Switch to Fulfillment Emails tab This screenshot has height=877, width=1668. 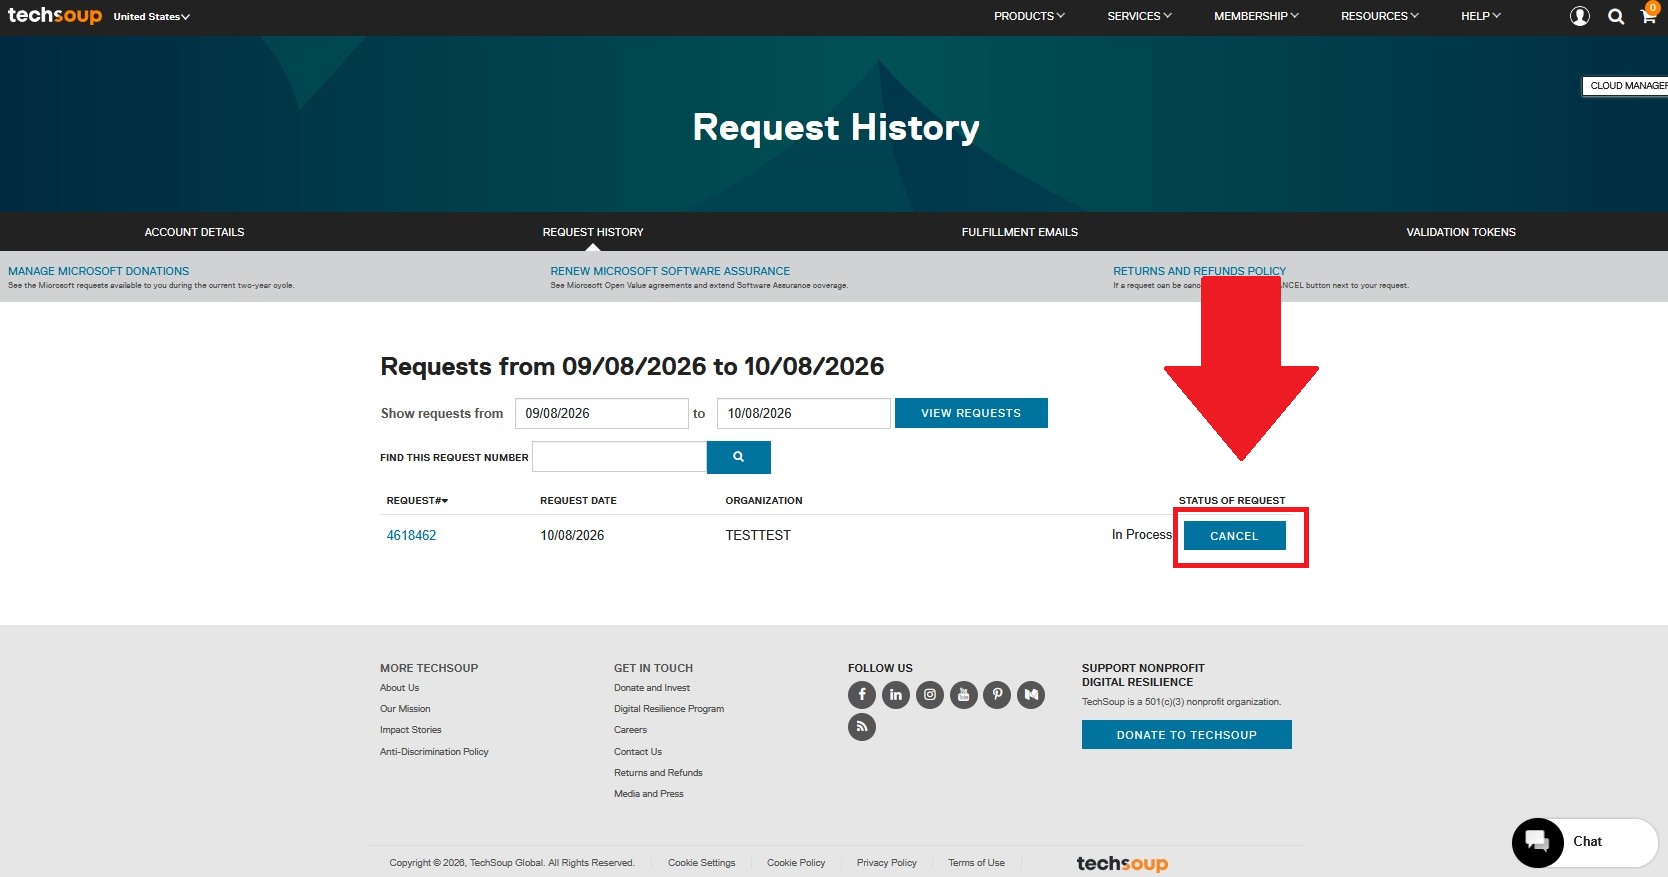pyautogui.click(x=1020, y=232)
